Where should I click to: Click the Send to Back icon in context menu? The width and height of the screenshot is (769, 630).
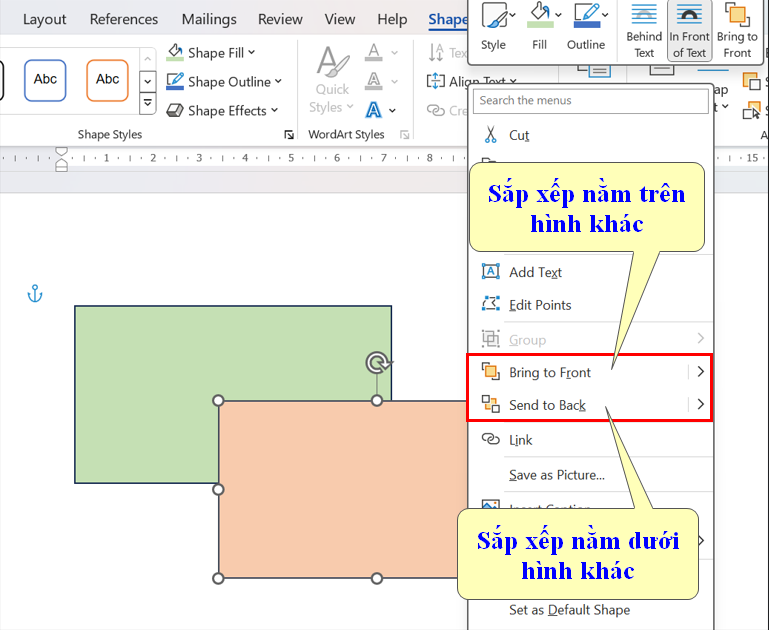pos(491,405)
